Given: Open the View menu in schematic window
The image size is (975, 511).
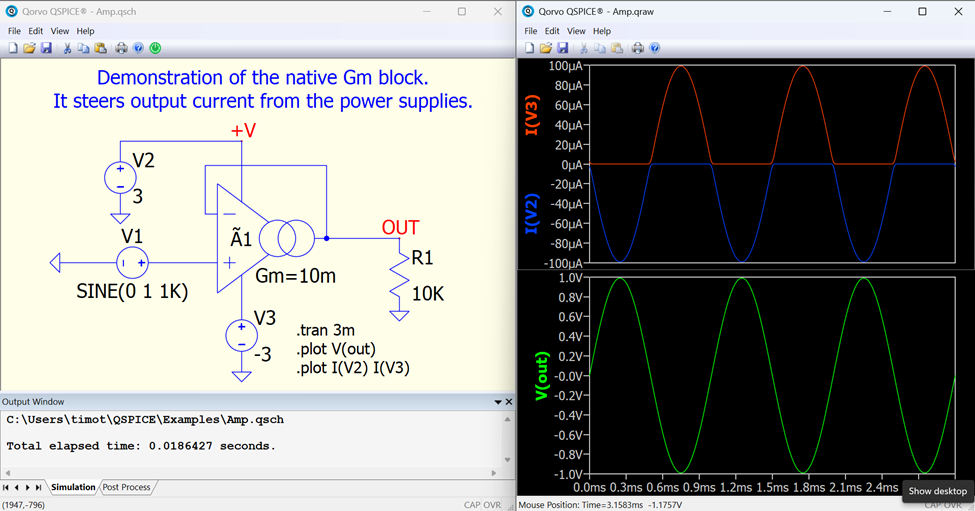Looking at the screenshot, I should coord(60,31).
